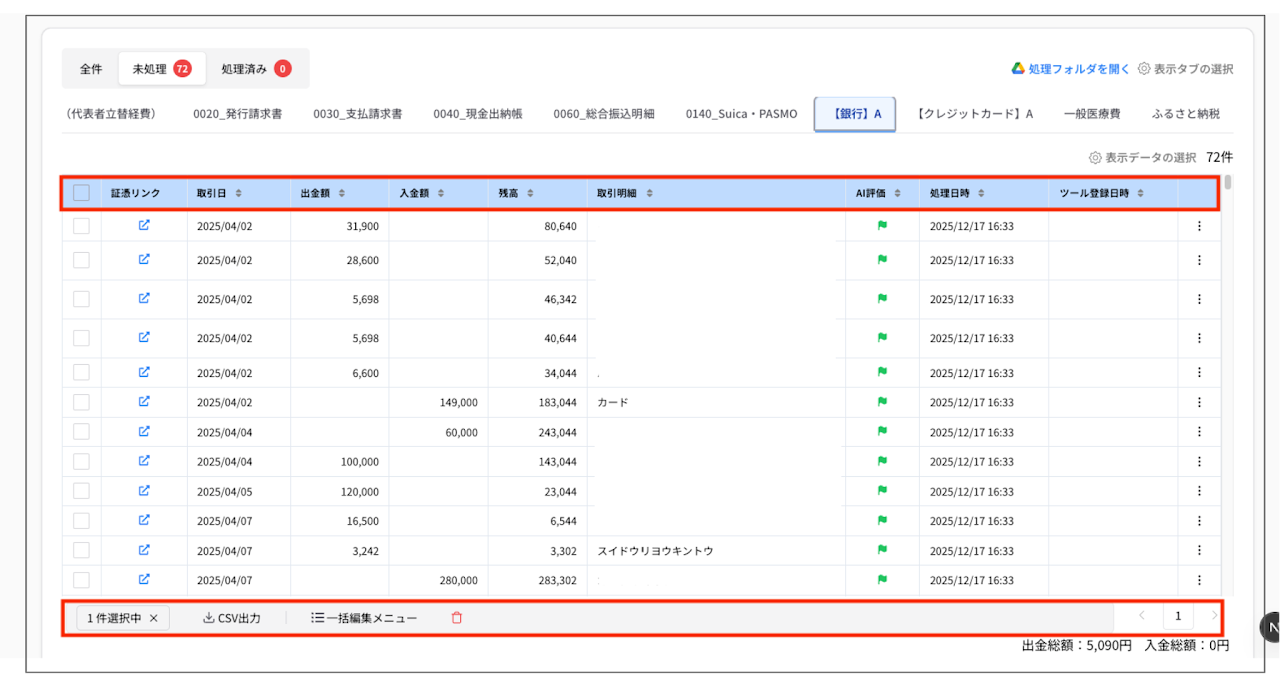This screenshot has width=1280, height=694.
Task: Open evidence link for row with balance 243,044
Action: coord(144,432)
